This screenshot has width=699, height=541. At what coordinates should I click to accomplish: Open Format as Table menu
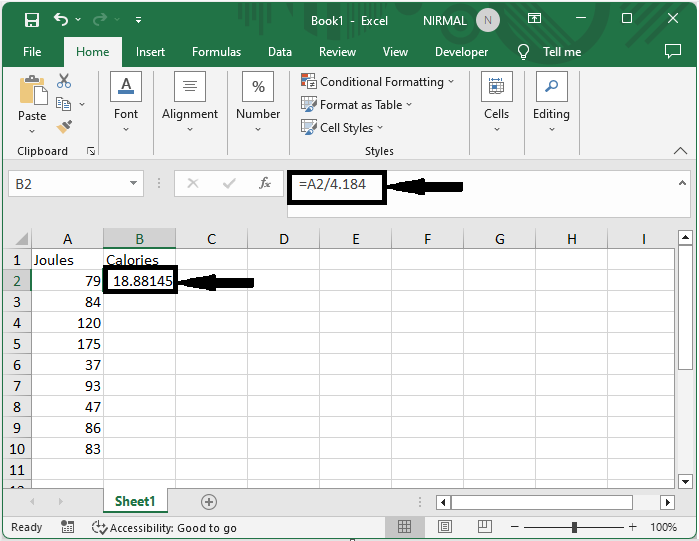coord(357,105)
